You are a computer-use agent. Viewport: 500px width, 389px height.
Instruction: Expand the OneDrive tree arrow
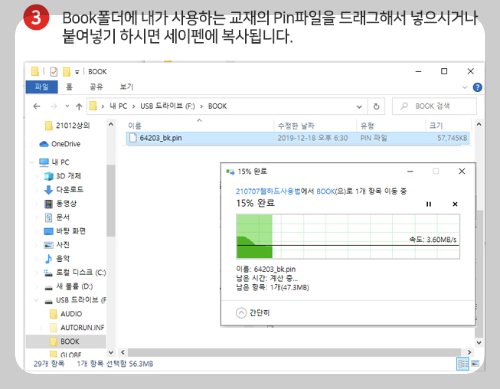(32, 144)
